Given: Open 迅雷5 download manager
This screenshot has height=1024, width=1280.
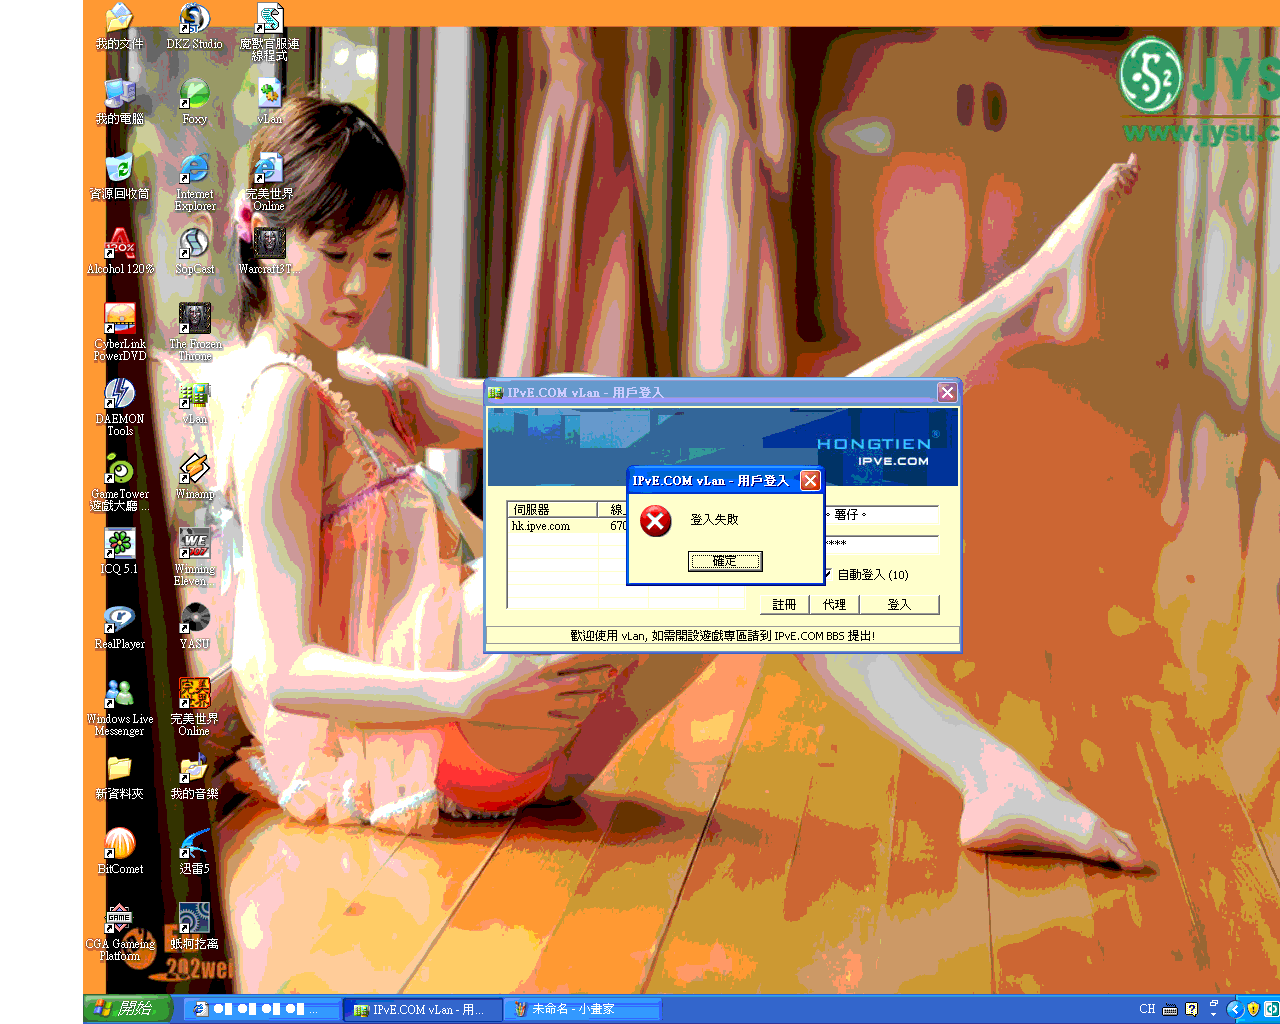Looking at the screenshot, I should (194, 845).
